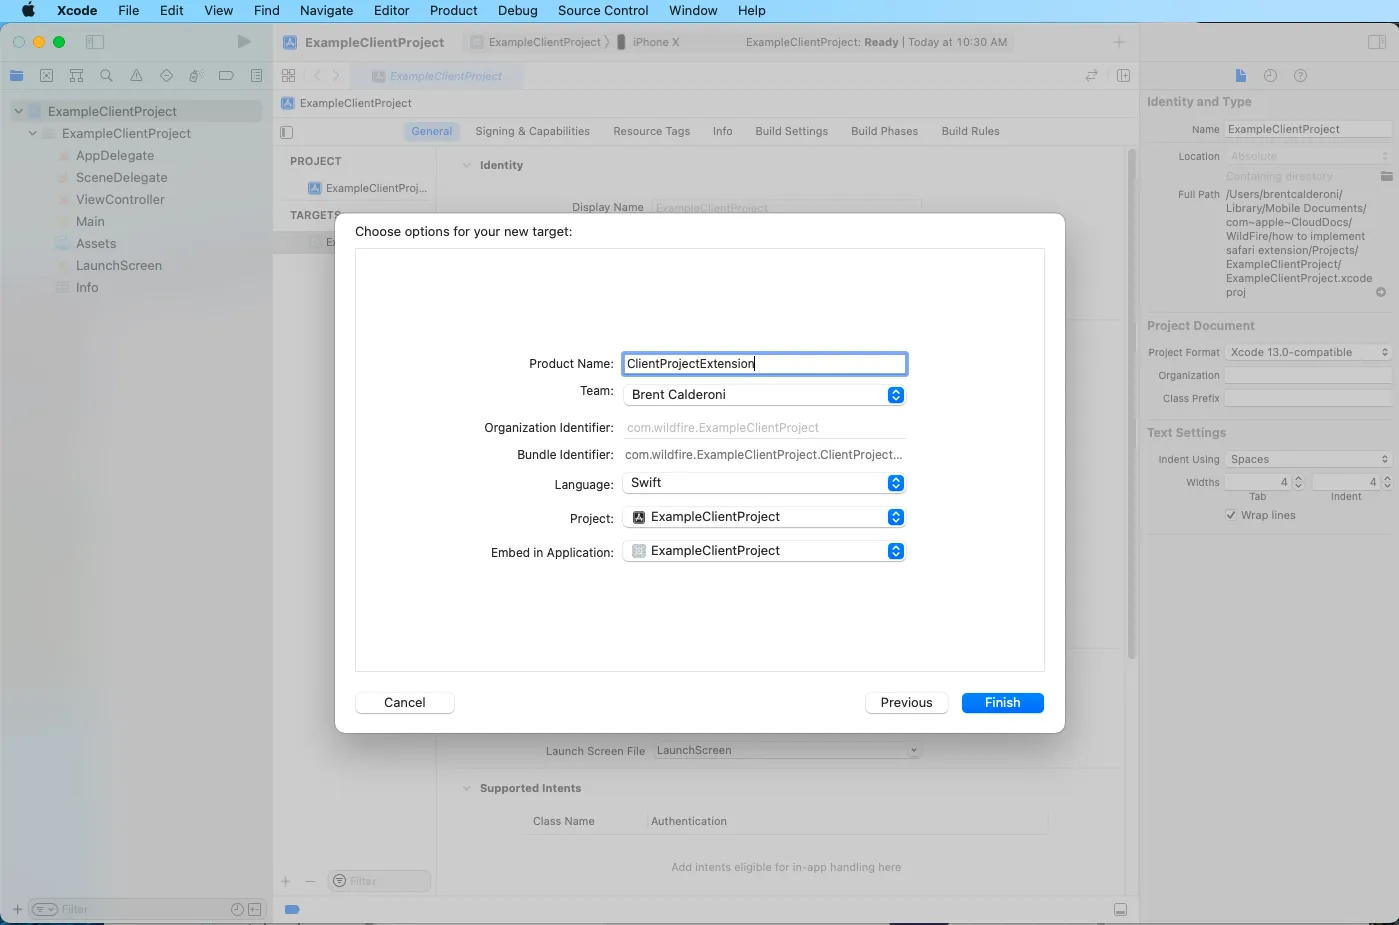Click the Product Name text field

click(764, 364)
